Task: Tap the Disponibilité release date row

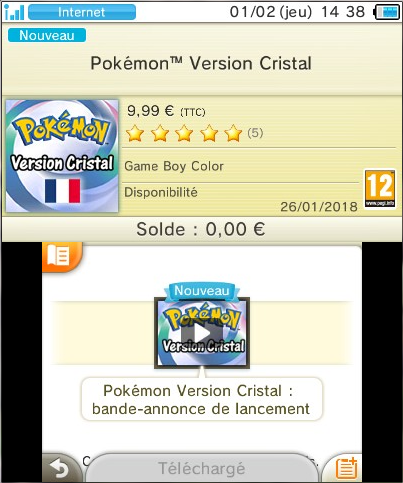Action: [x=240, y=199]
